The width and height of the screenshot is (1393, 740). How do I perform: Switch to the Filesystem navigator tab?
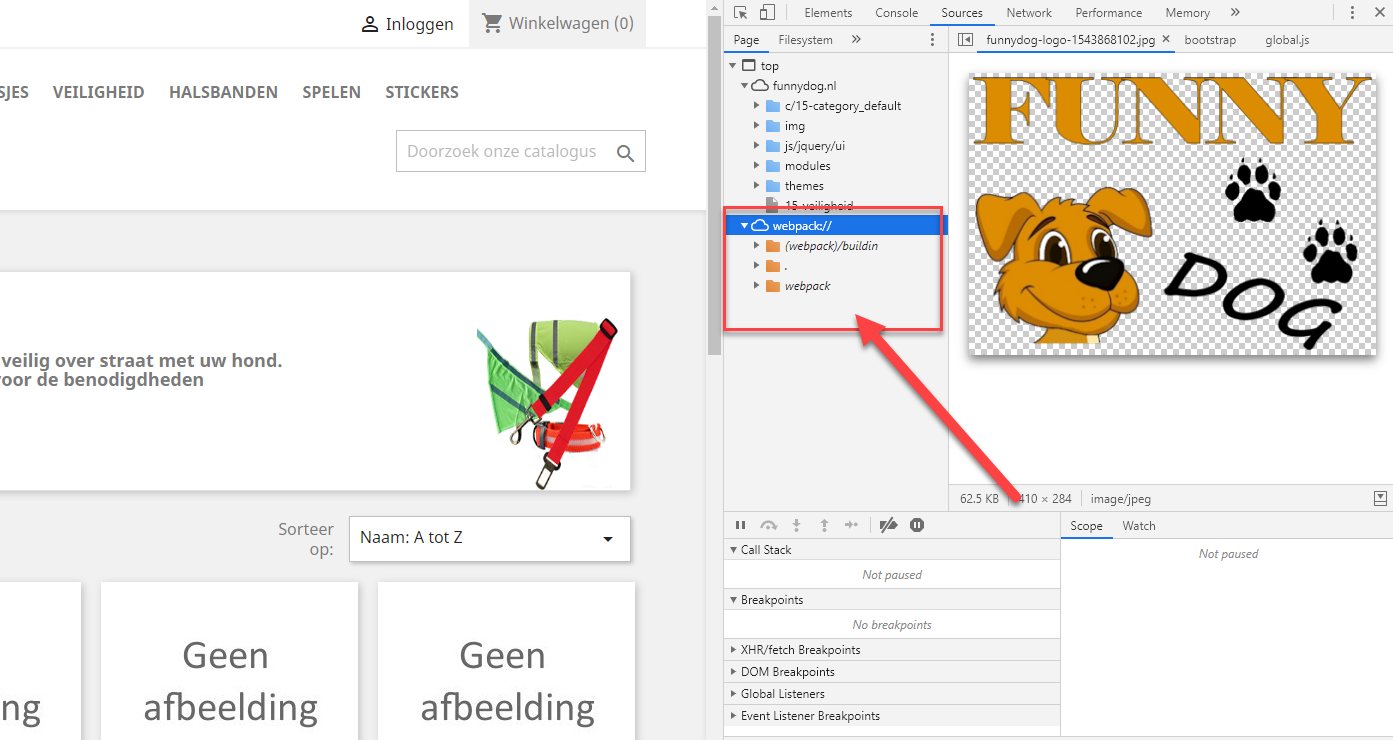tap(806, 40)
